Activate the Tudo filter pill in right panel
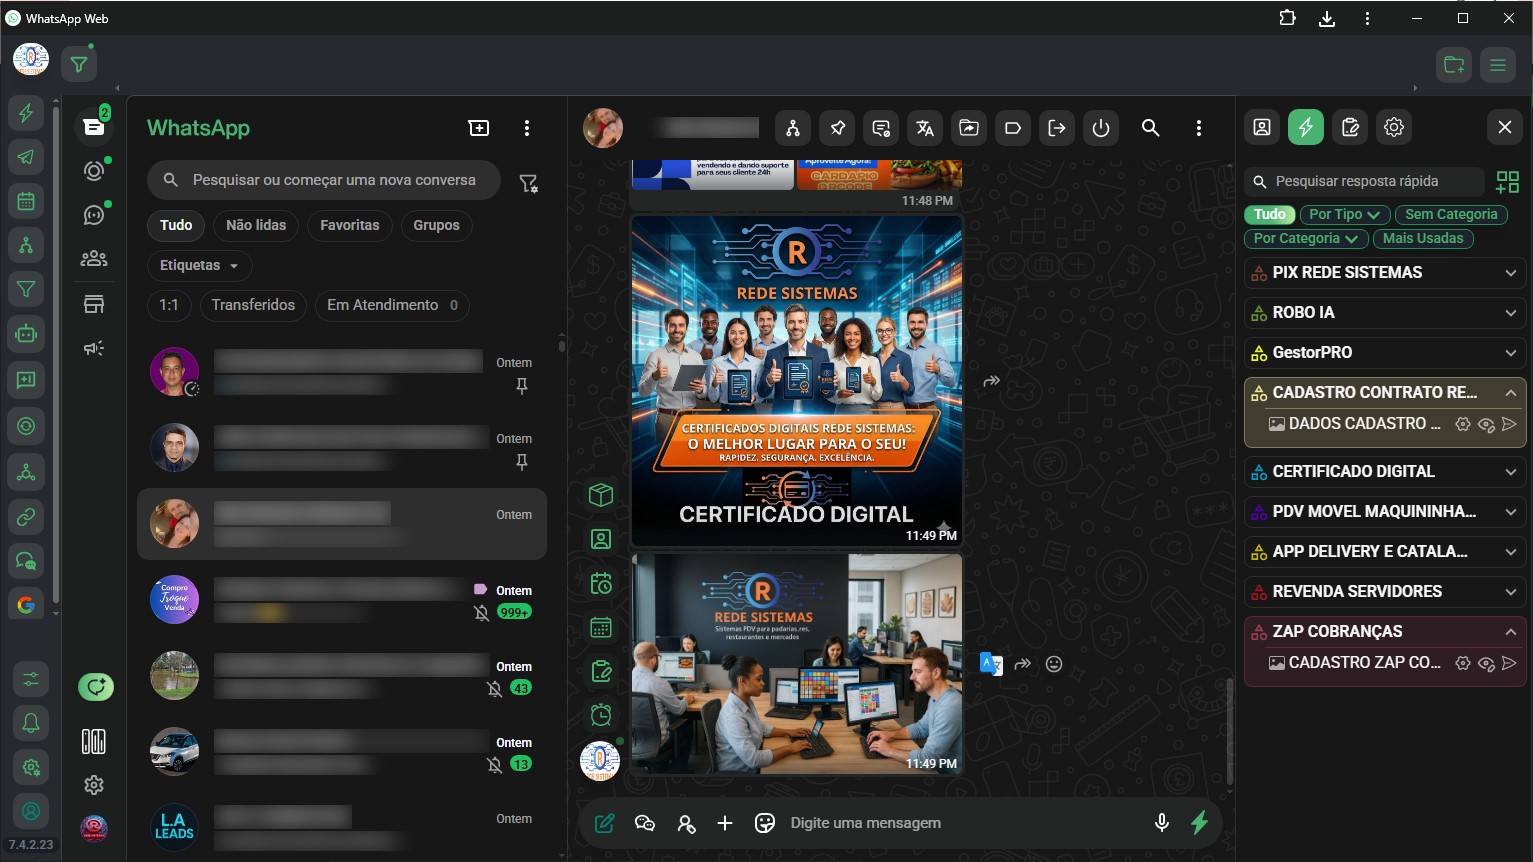This screenshot has height=862, width=1533. pos(1269,214)
